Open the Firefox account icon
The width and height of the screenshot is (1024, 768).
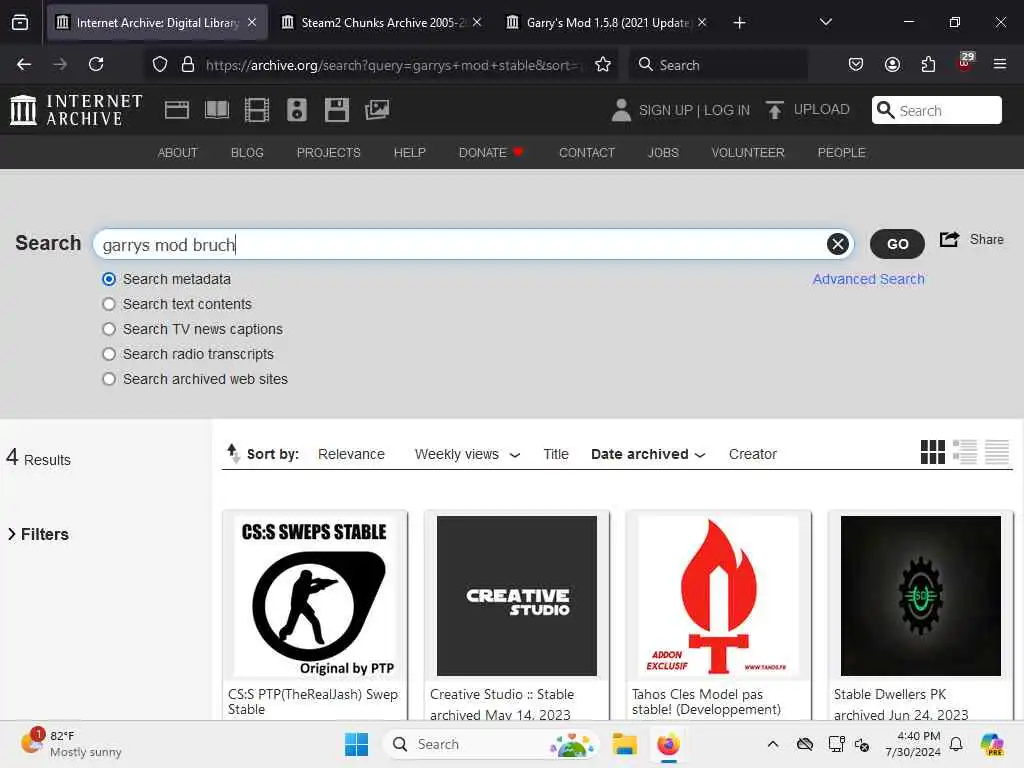(892, 65)
